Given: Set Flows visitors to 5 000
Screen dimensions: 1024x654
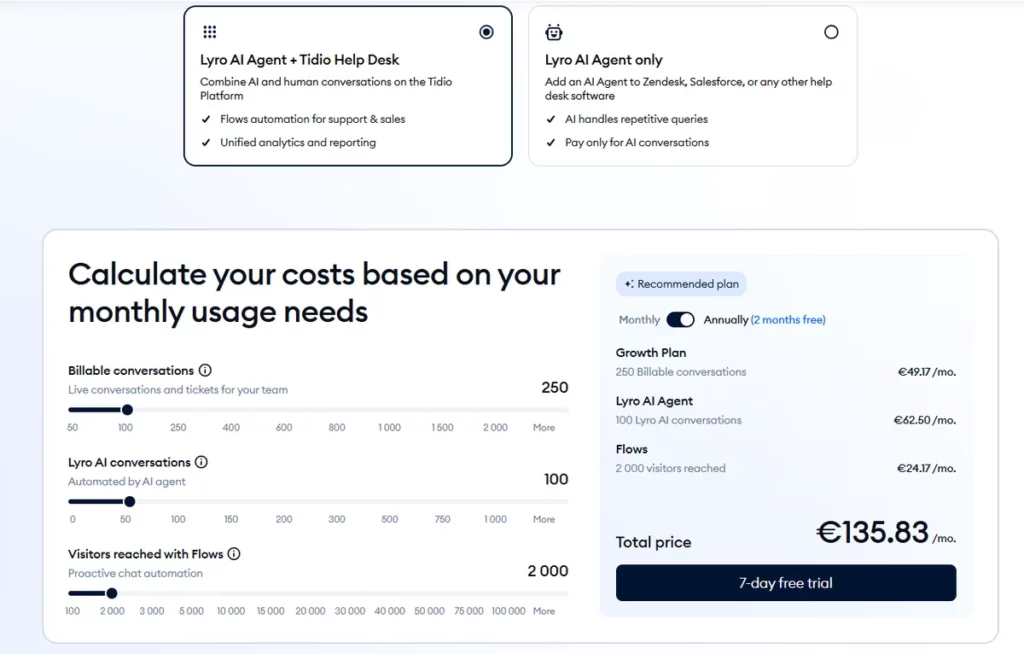Looking at the screenshot, I should click(191, 611).
